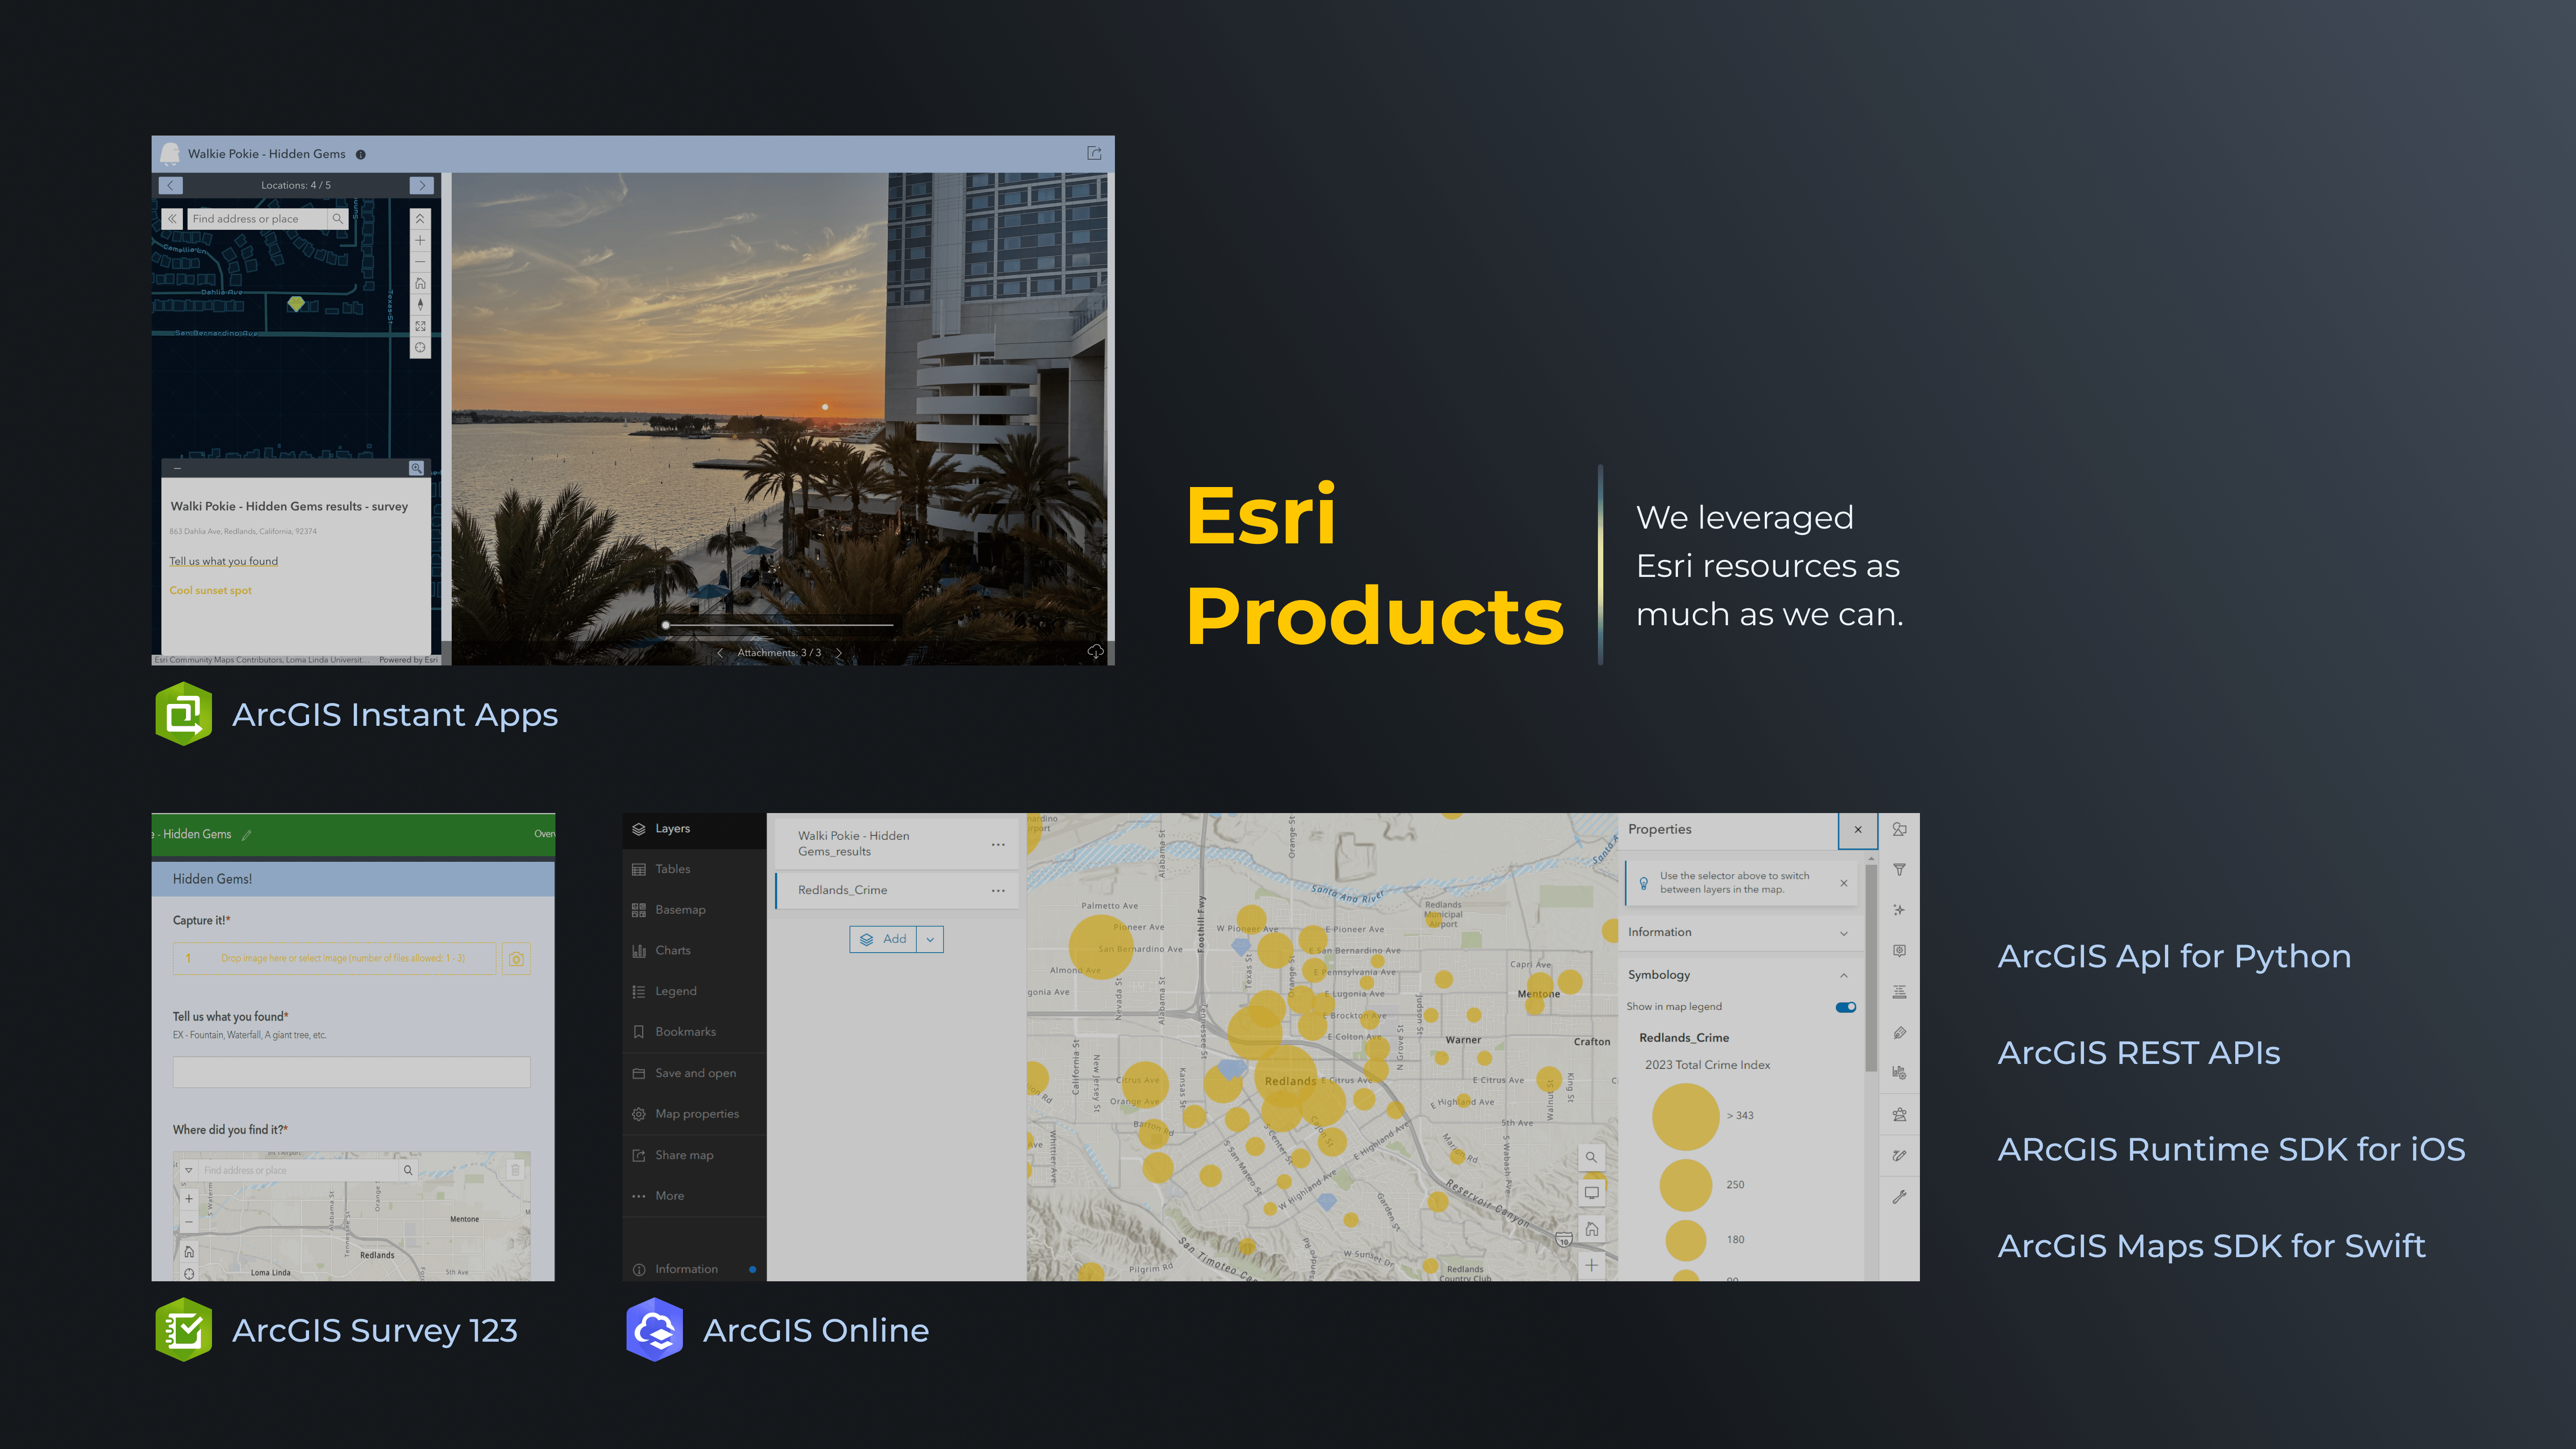
Task: Click the compass north arrow icon
Action: tap(420, 304)
